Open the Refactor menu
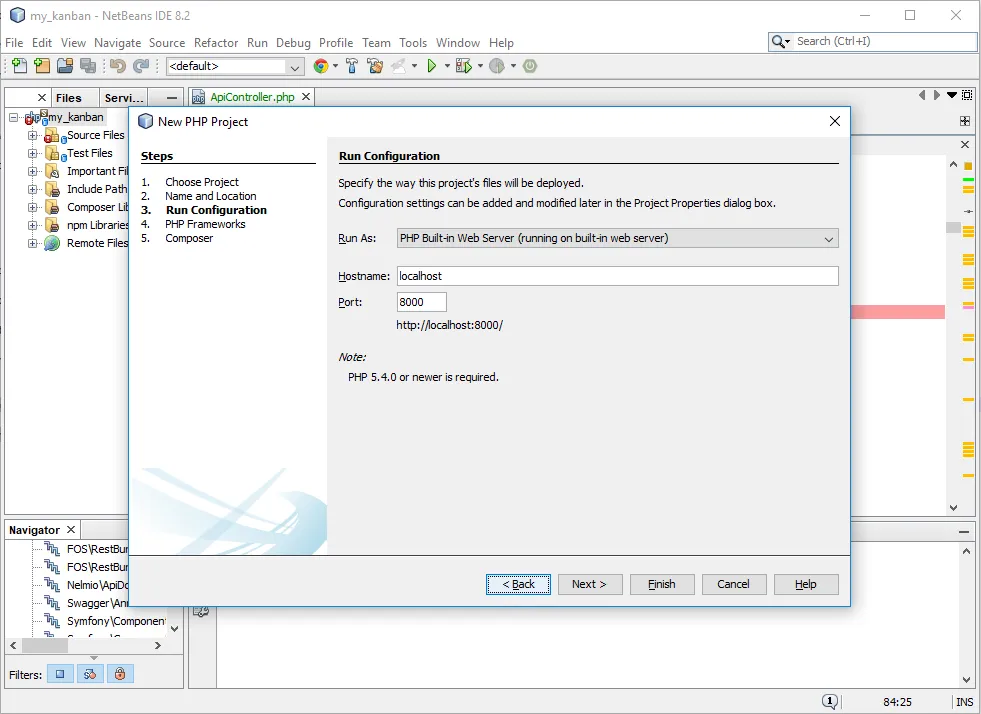The width and height of the screenshot is (981, 714). 216,43
